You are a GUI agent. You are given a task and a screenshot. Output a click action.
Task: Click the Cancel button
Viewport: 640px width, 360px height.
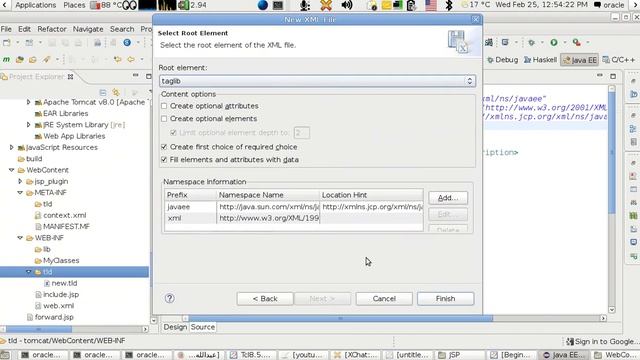click(x=384, y=299)
